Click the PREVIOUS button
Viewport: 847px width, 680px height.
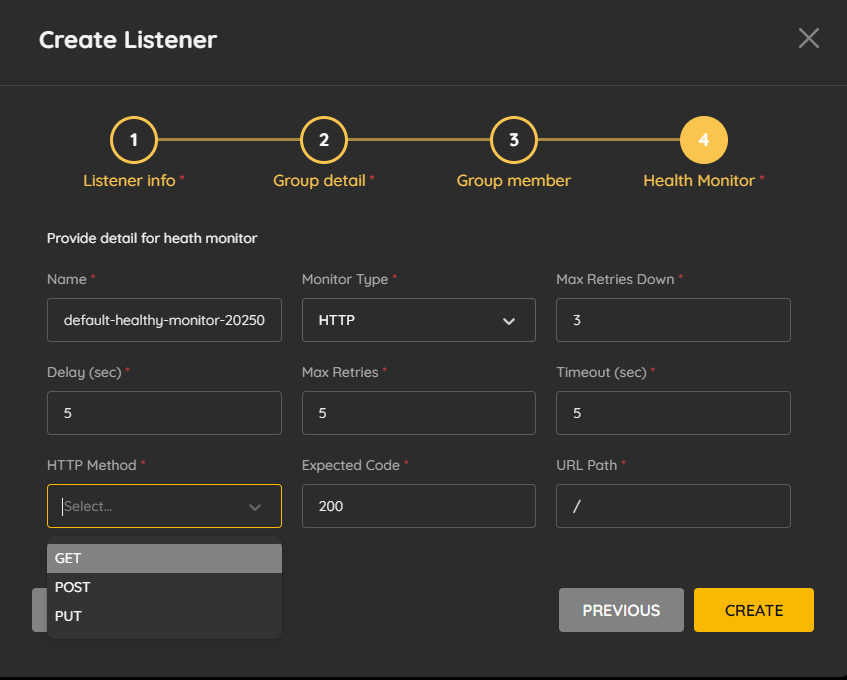click(621, 610)
